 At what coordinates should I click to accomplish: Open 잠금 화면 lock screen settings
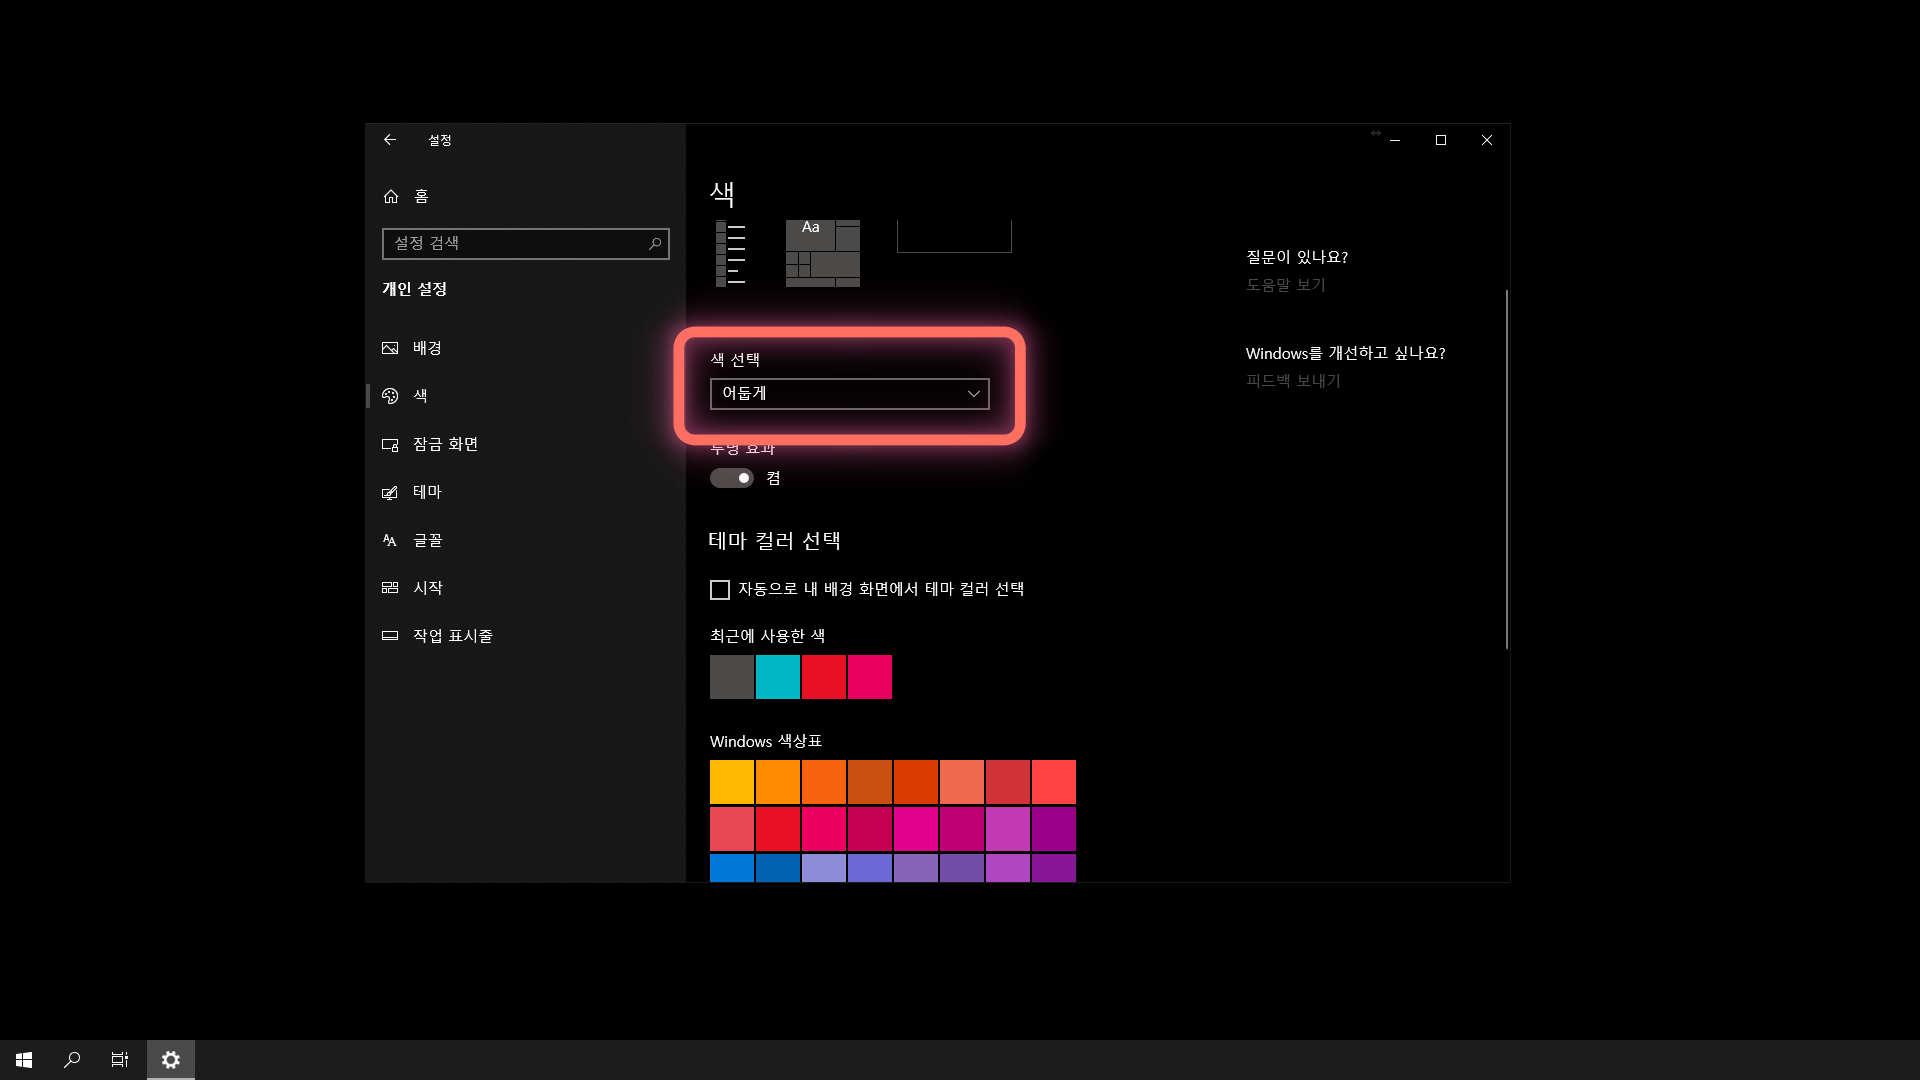click(445, 444)
